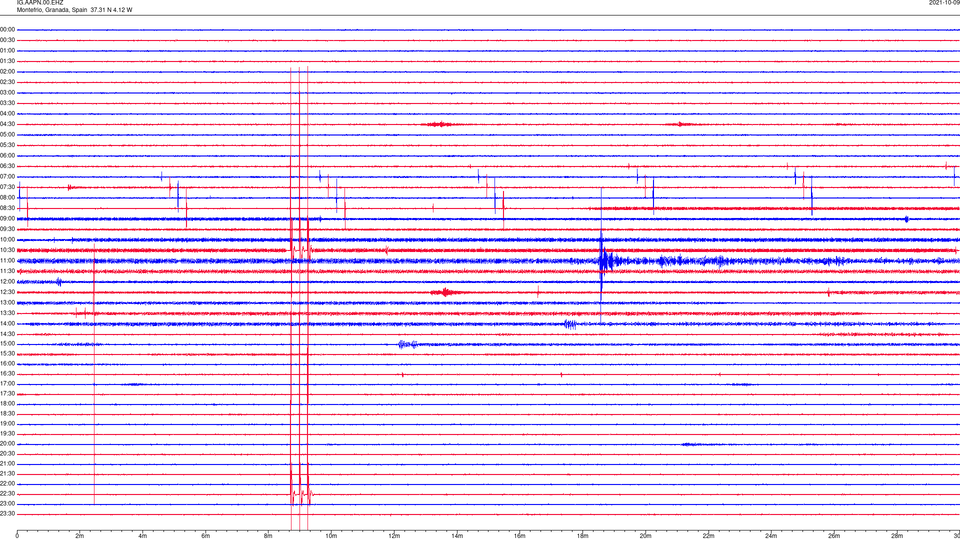Click the '07:00' time label

click(8, 176)
